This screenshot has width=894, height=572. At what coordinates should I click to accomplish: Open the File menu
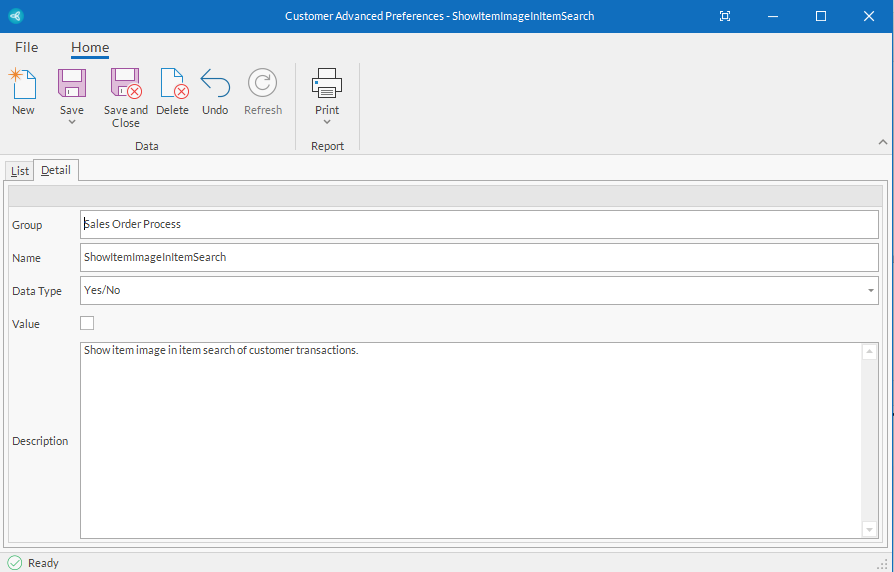(27, 47)
